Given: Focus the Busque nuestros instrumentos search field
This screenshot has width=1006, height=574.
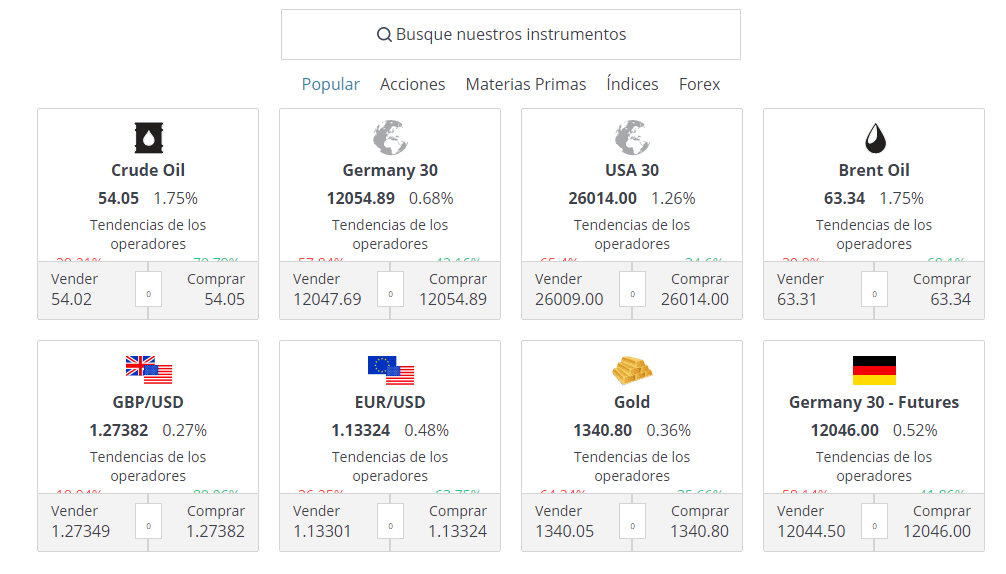Looking at the screenshot, I should point(511,35).
